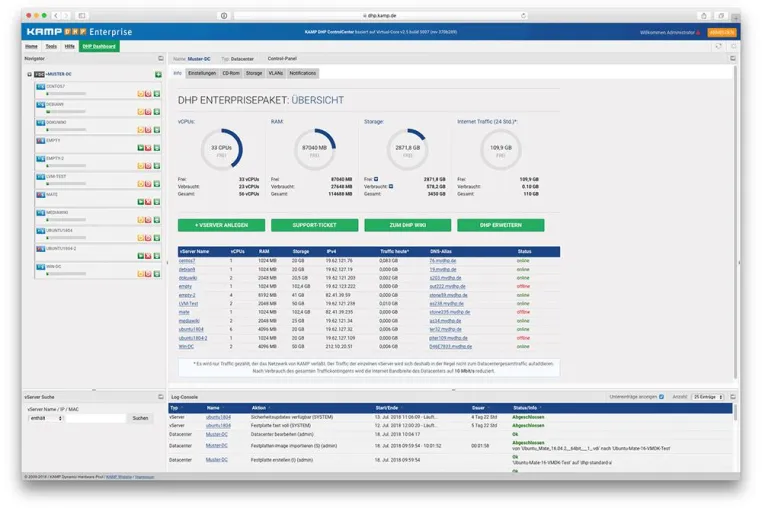Select the DHP Dashboard tab
Viewport: 762px width, 508px height.
pyautogui.click(x=99, y=47)
